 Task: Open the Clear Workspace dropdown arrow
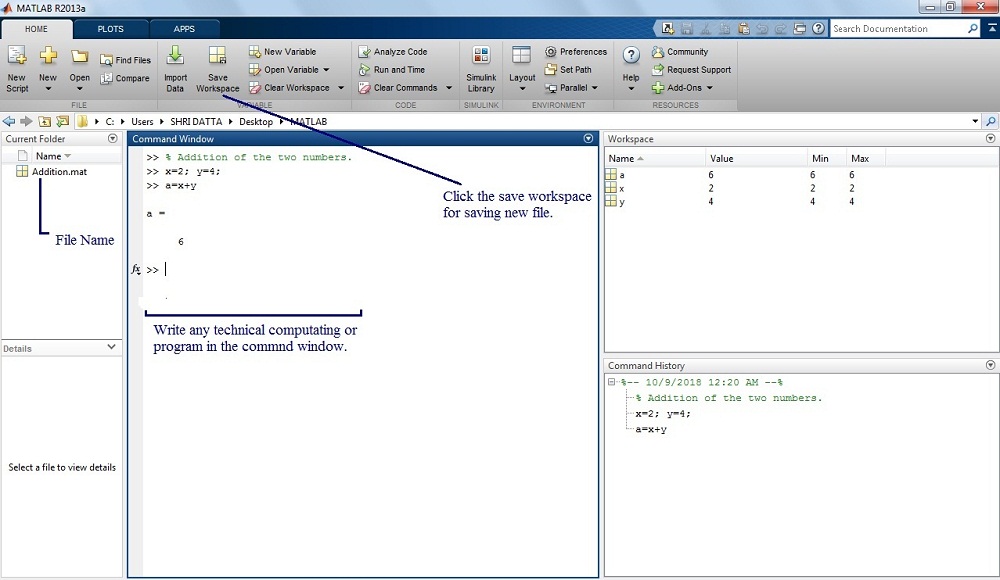(341, 88)
